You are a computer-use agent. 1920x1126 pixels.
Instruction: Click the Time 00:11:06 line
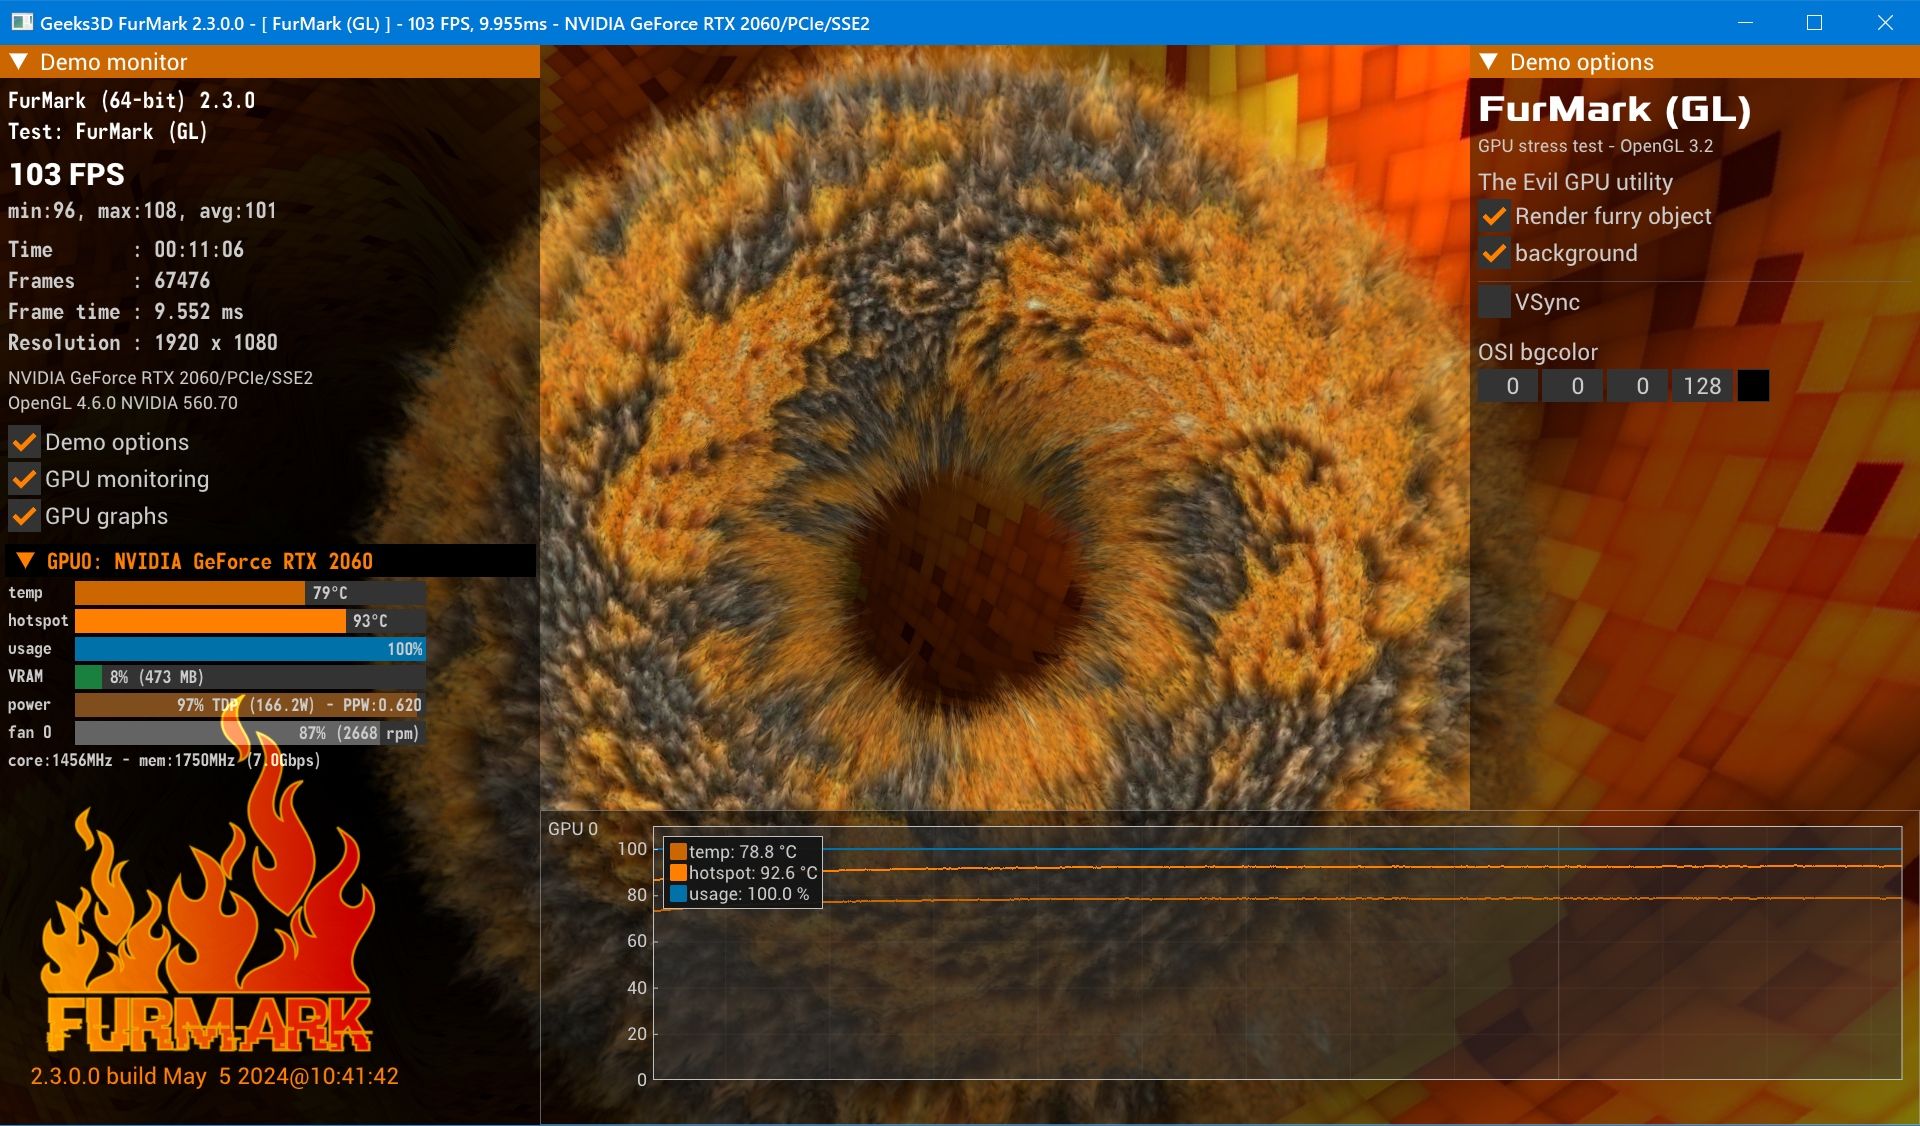pyautogui.click(x=126, y=250)
